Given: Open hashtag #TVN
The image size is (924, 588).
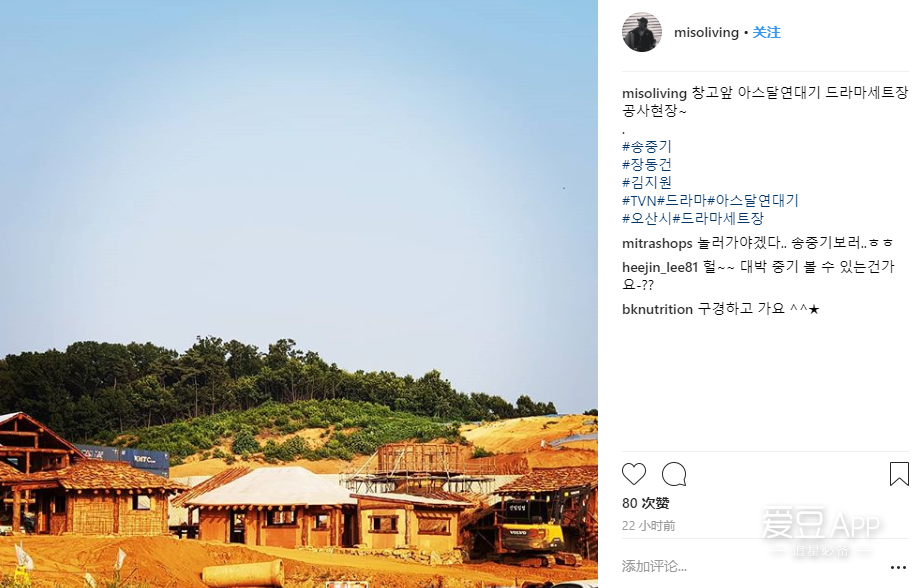Looking at the screenshot, I should [x=639, y=200].
